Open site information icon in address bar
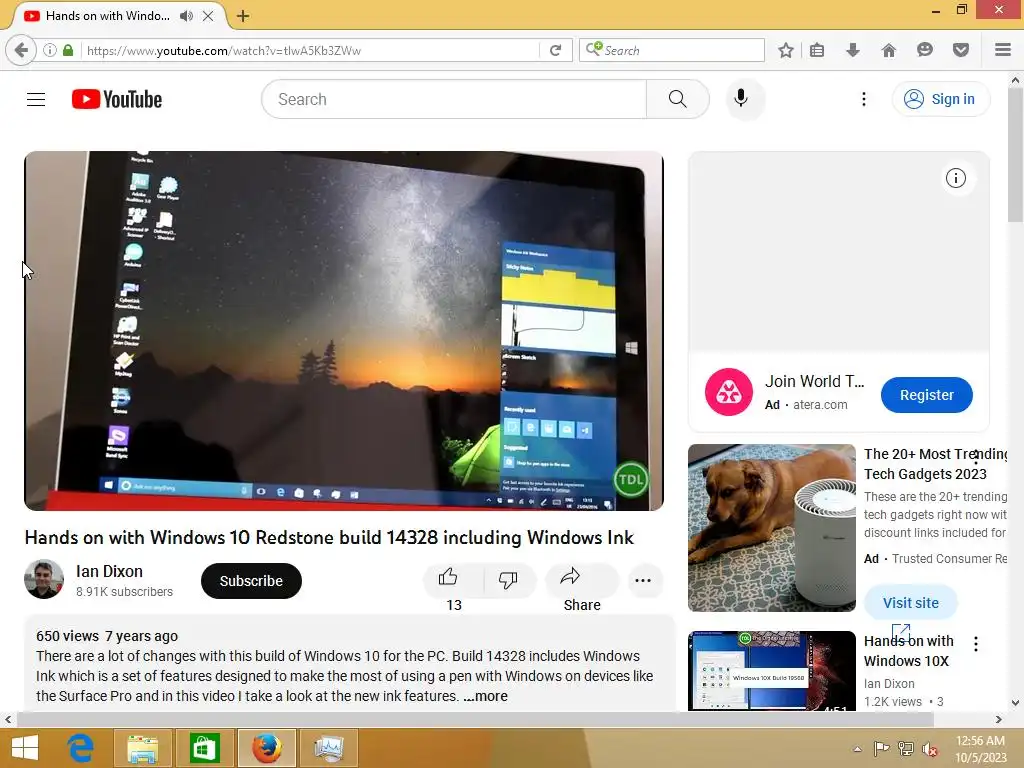 point(49,50)
